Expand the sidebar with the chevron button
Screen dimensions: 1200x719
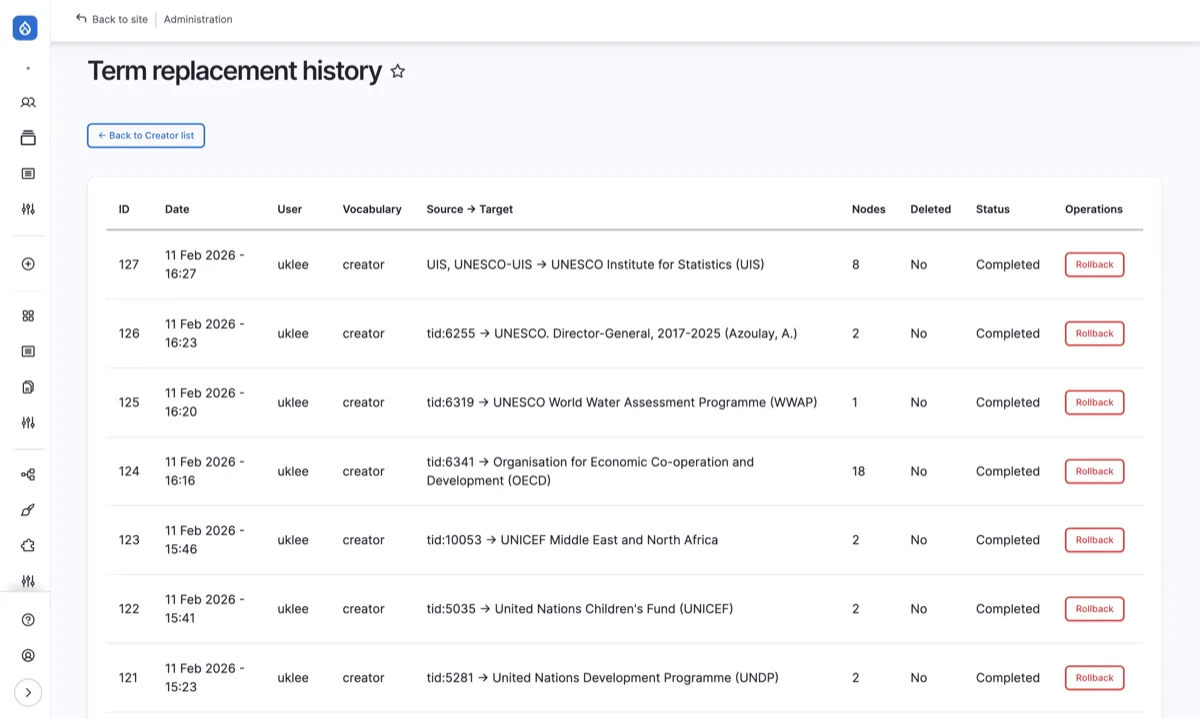(x=28, y=692)
